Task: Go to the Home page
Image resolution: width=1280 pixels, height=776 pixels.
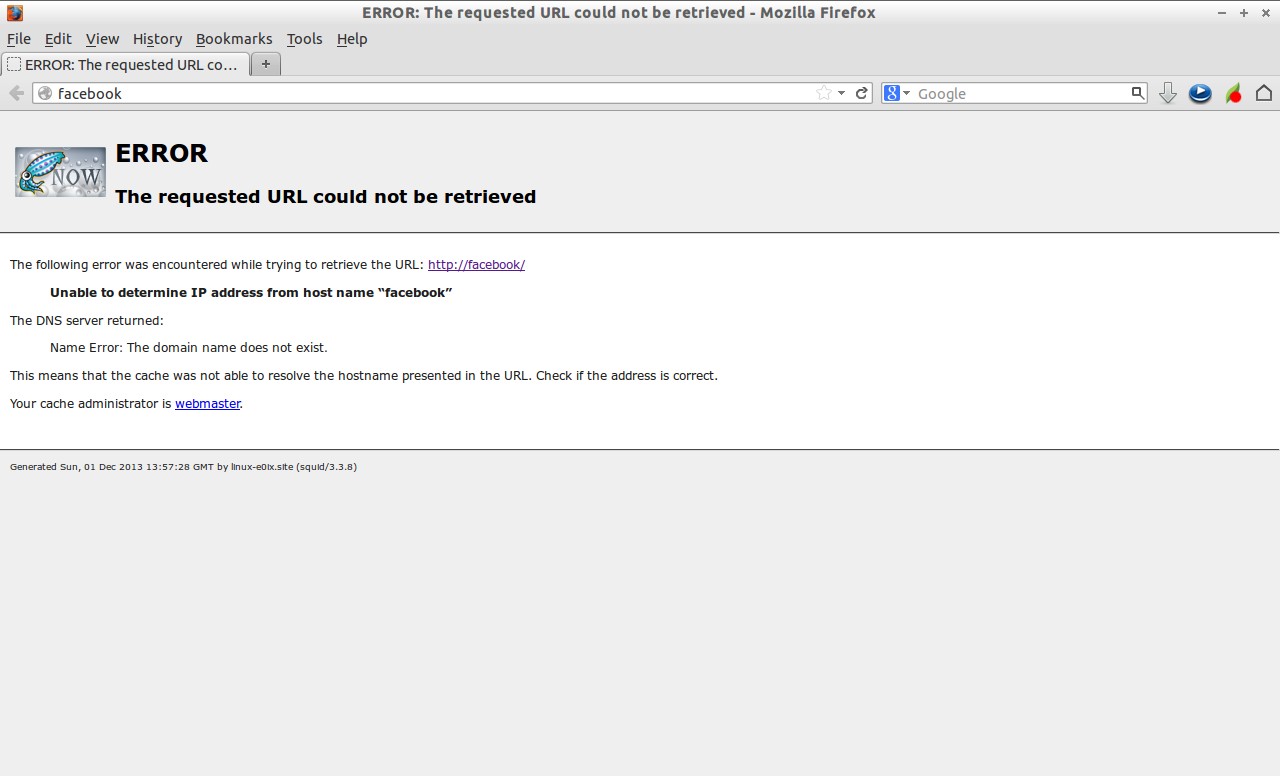Action: point(1264,93)
